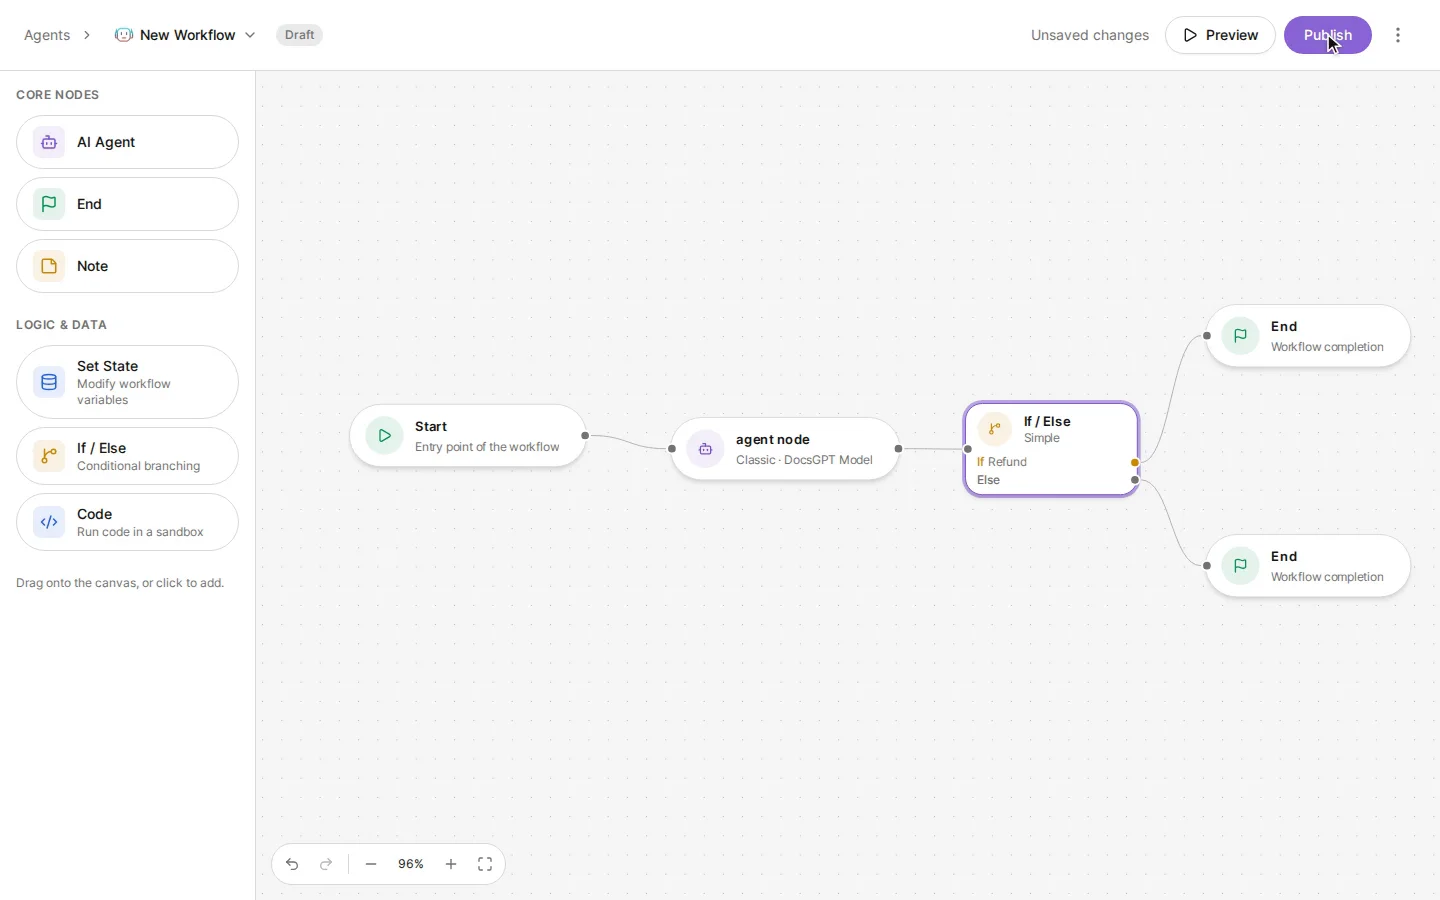Click the play icon on Start node
This screenshot has width=1440, height=900.
click(385, 436)
